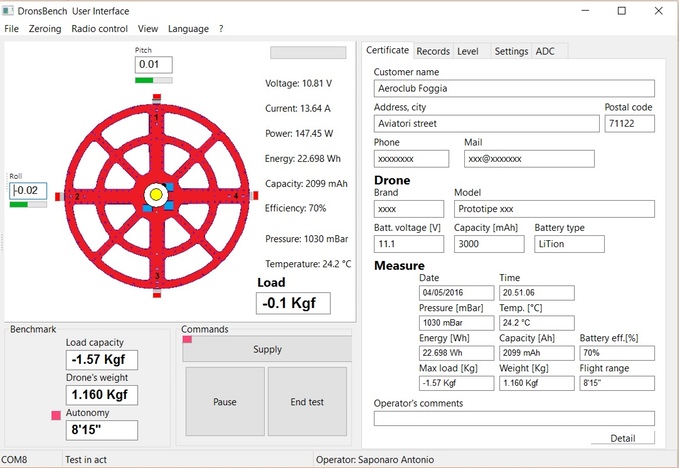Click the Supply button
Viewport: 679px width, 468px height.
[x=267, y=349]
